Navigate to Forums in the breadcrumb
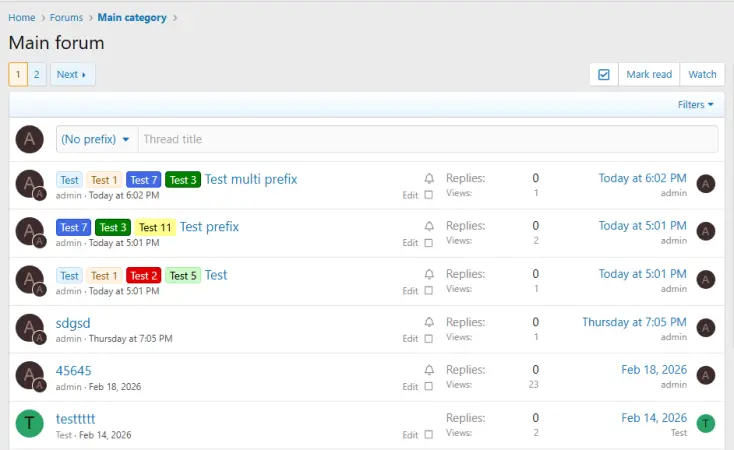The height and width of the screenshot is (450, 734). [x=67, y=18]
